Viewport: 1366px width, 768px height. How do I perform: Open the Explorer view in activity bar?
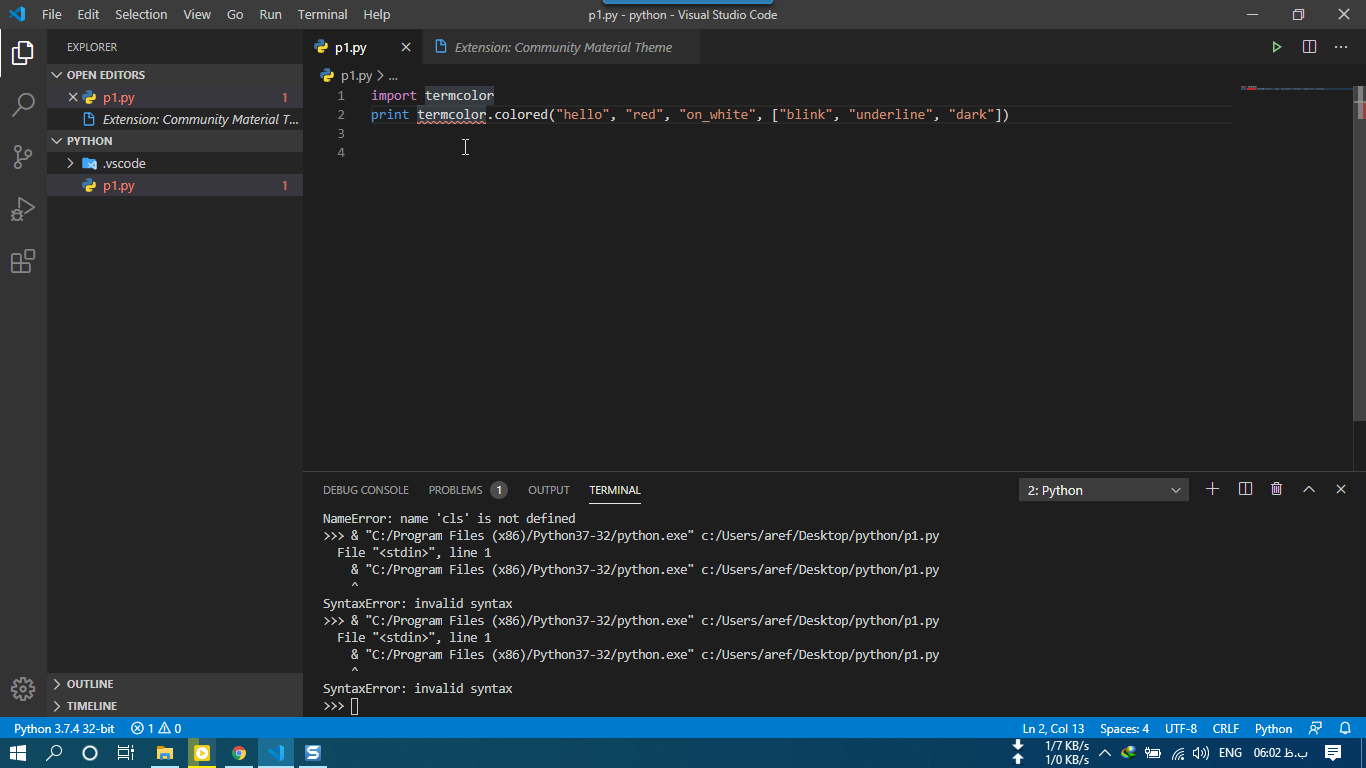[23, 52]
